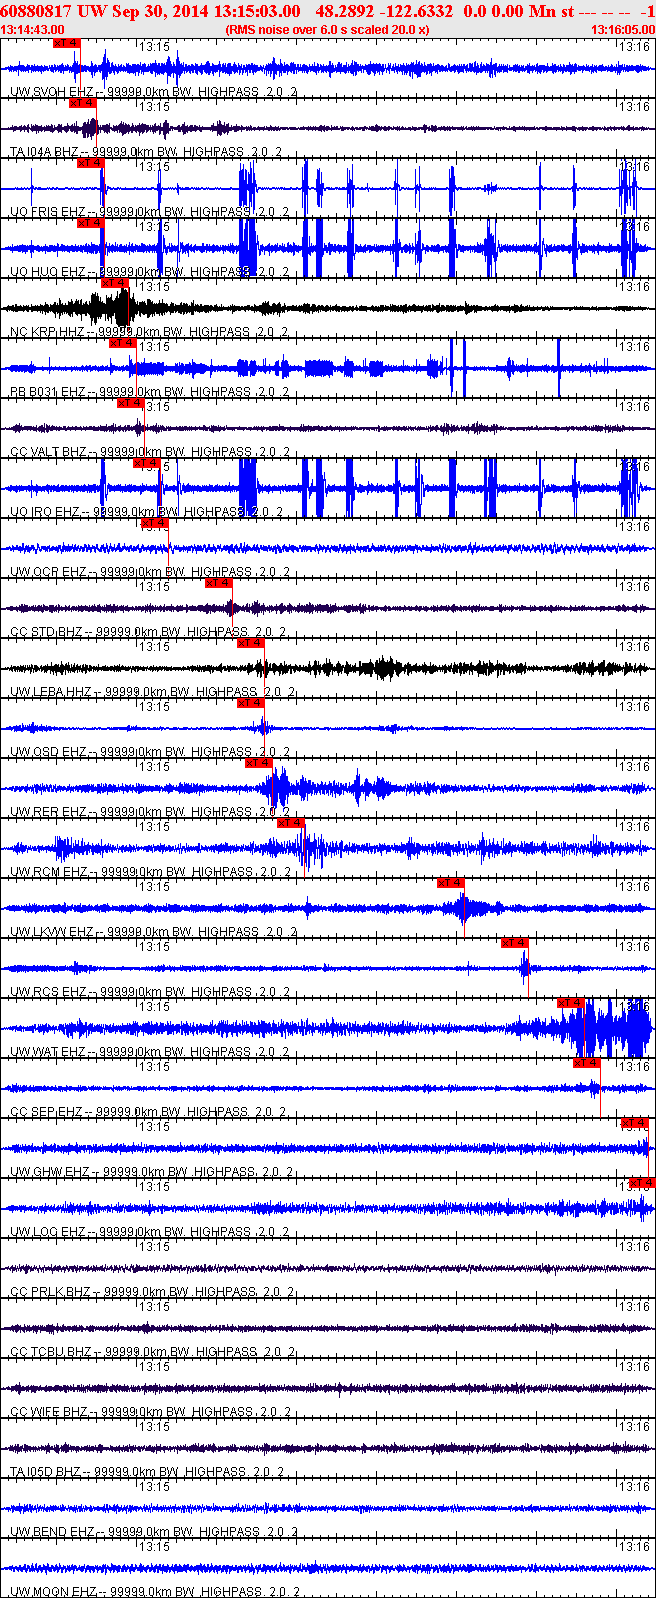Click the pick flag on UW RCS EHZ trace
This screenshot has width=656, height=1598.
tap(514, 943)
